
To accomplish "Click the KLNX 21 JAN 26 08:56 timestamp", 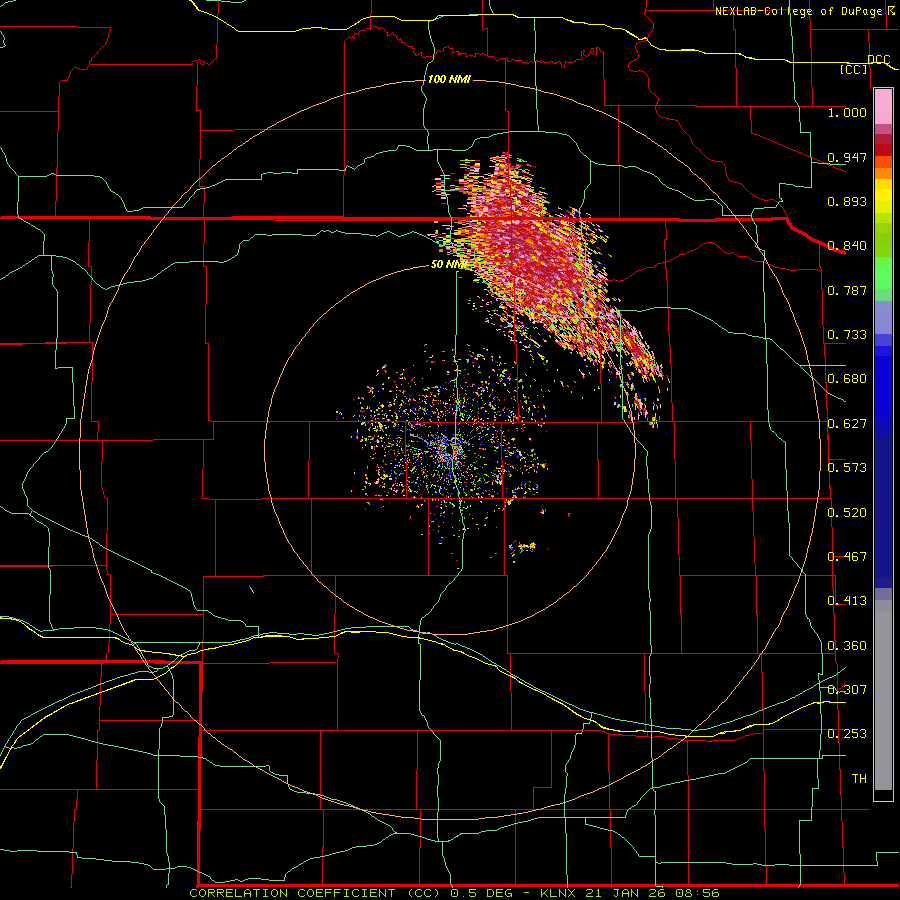I will point(630,893).
